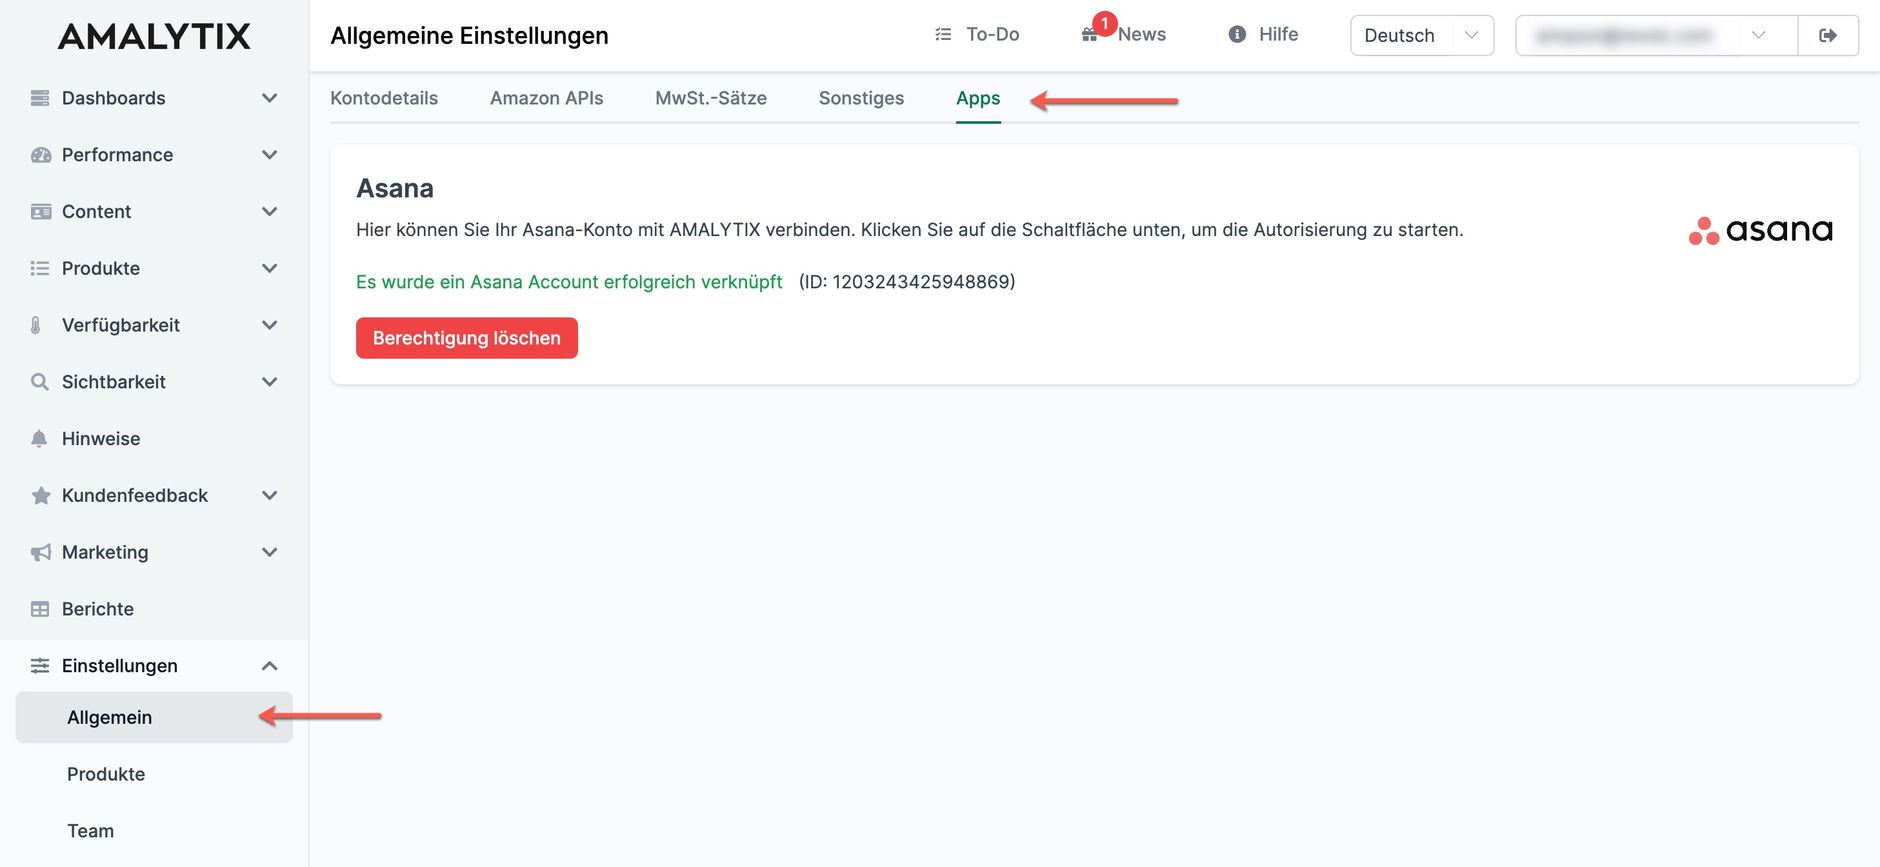The height and width of the screenshot is (867, 1880).
Task: Click the Marketing megaphone icon
Action: (40, 552)
